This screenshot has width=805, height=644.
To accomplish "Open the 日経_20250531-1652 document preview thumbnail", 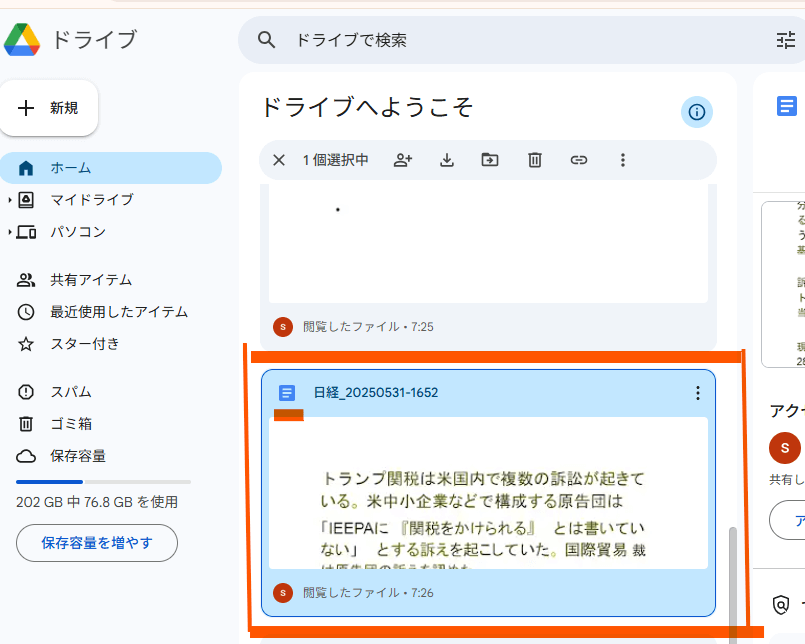I will (x=488, y=493).
